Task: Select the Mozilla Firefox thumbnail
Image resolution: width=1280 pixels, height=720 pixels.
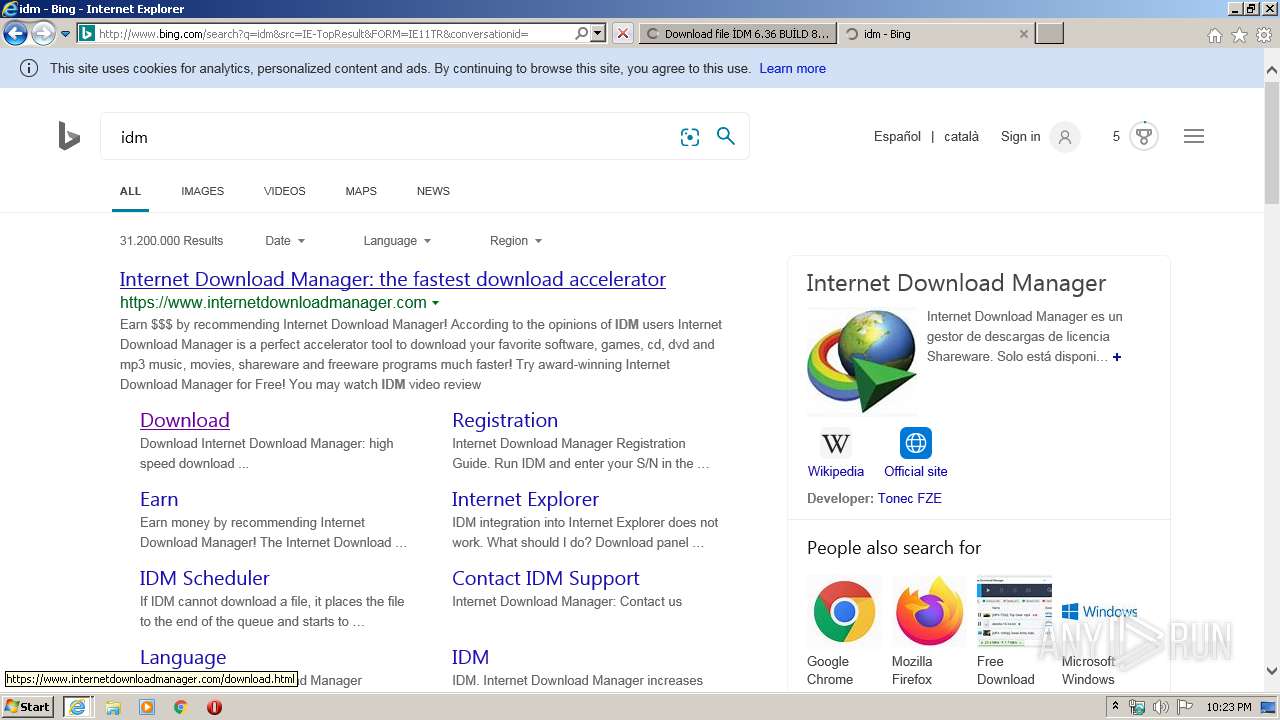Action: coord(929,611)
